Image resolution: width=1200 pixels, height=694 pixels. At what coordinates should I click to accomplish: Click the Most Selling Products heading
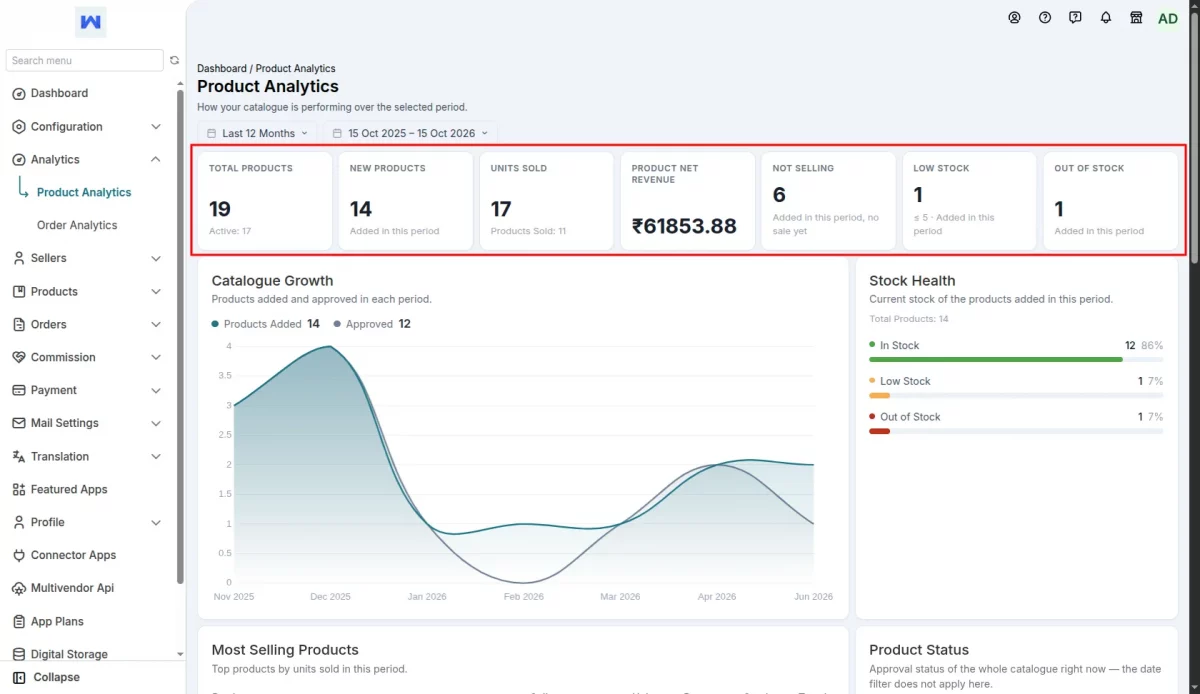[285, 650]
